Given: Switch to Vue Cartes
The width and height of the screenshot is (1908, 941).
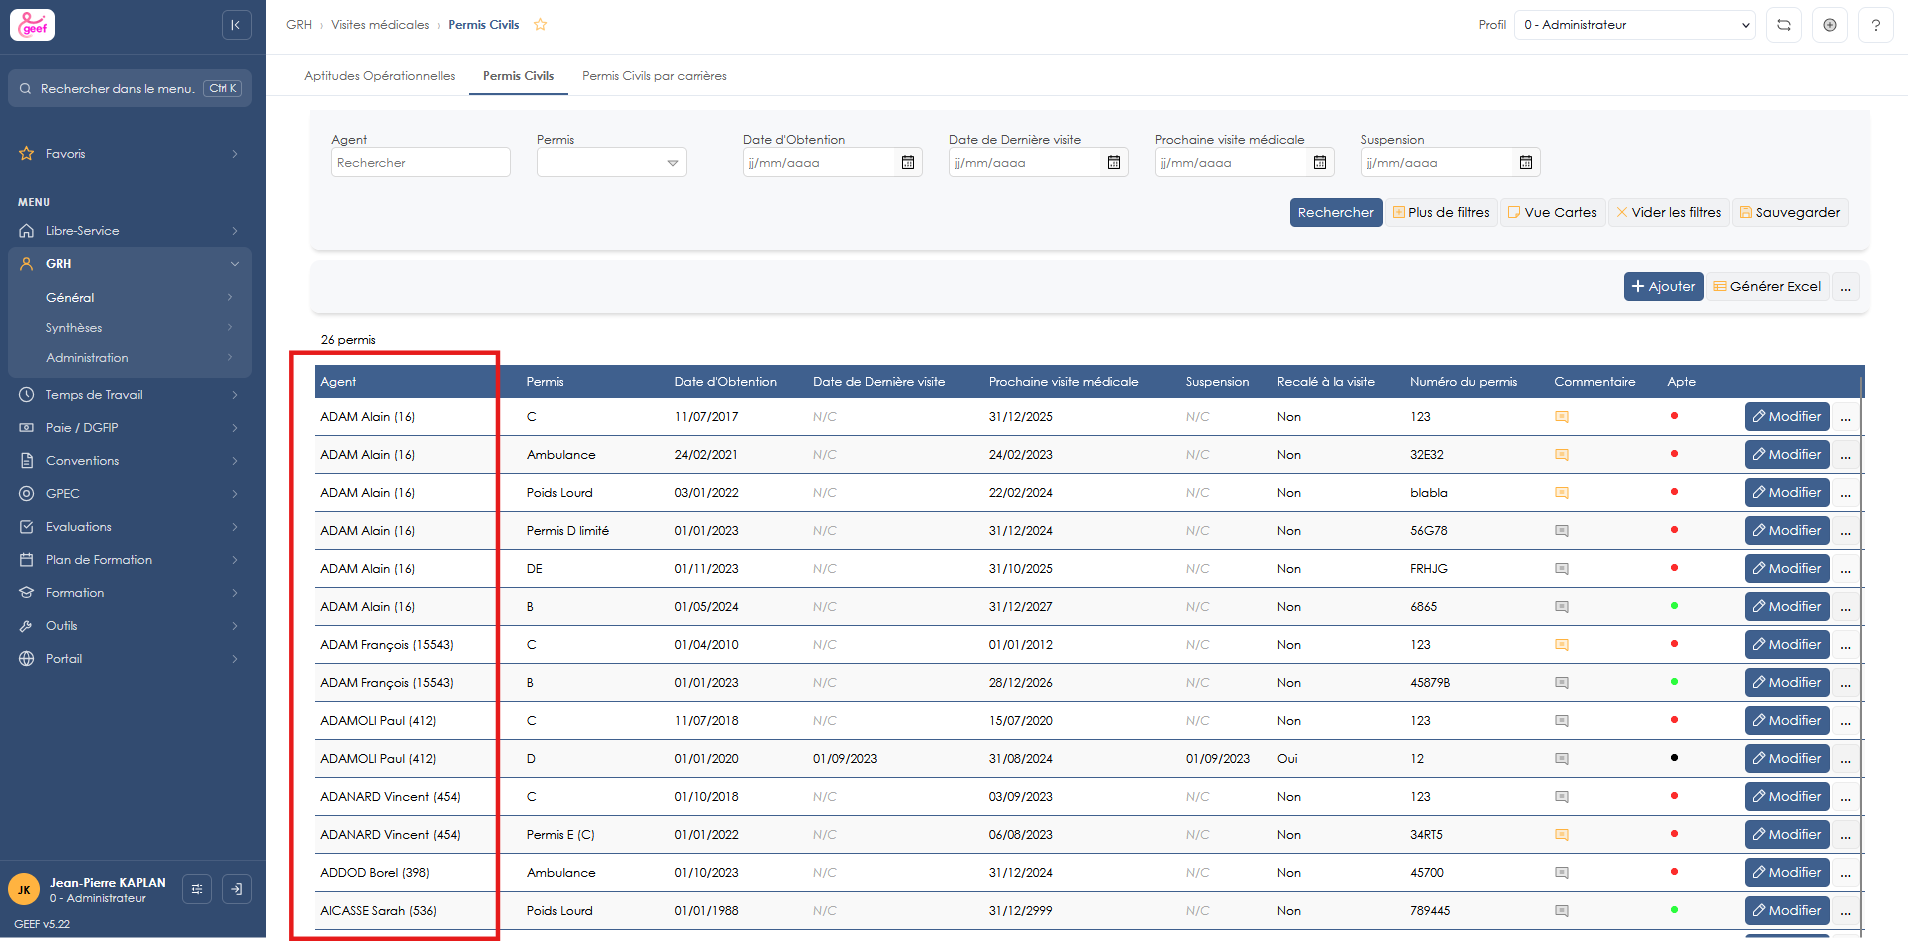Looking at the screenshot, I should [x=1552, y=213].
